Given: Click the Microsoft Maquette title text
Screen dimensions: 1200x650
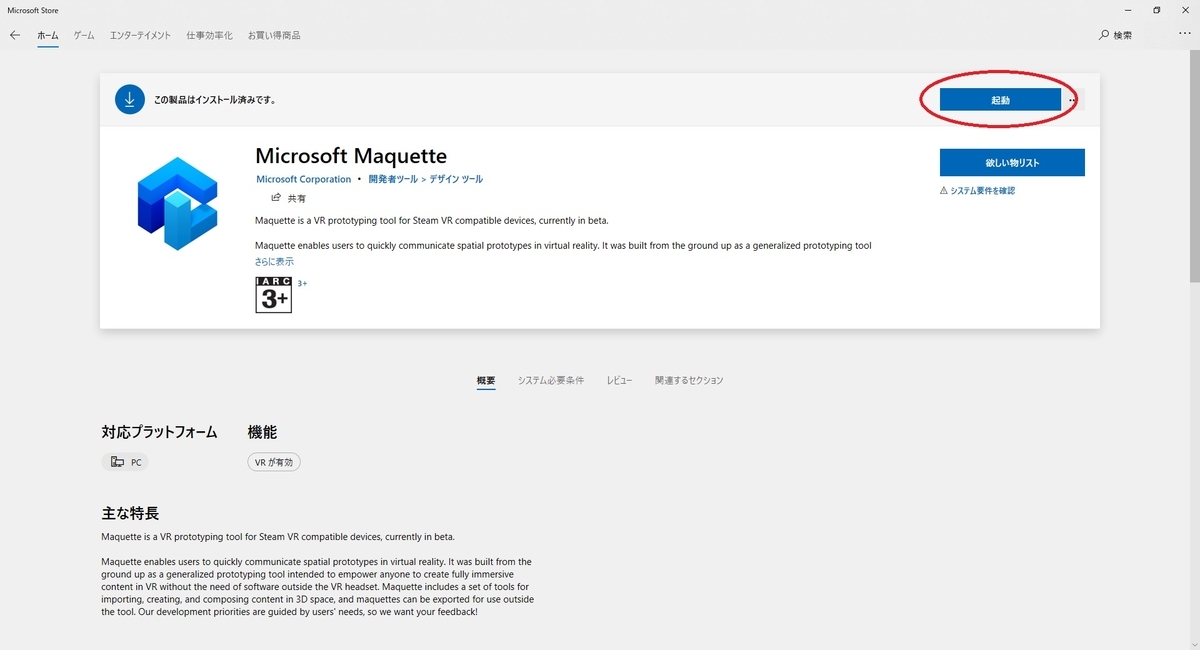Looking at the screenshot, I should [351, 156].
